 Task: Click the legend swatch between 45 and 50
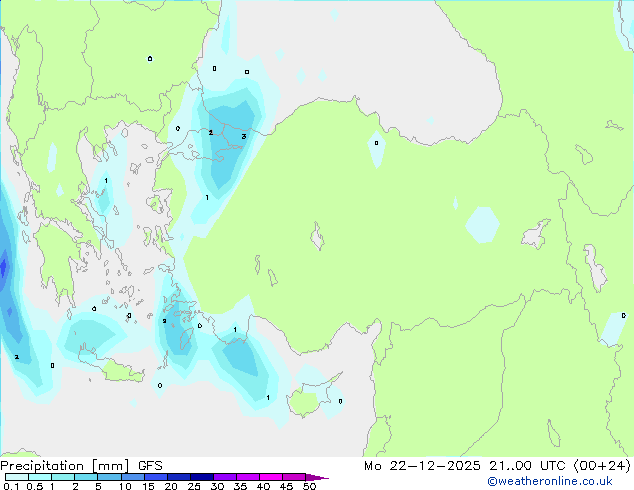pos(294,477)
